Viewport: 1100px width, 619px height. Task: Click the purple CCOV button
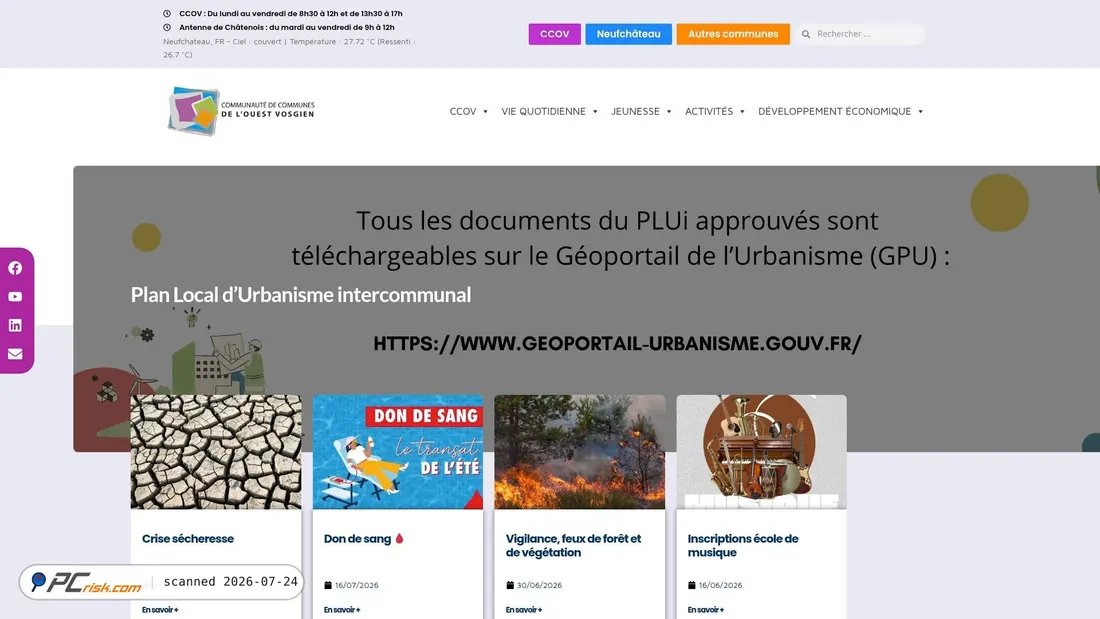click(x=554, y=34)
